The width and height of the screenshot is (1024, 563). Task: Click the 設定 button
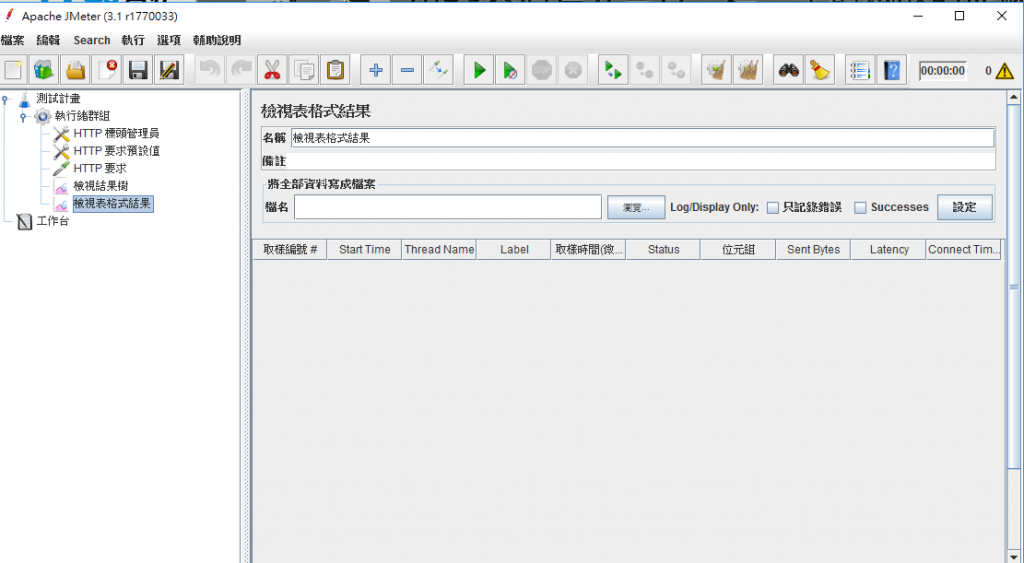[965, 207]
